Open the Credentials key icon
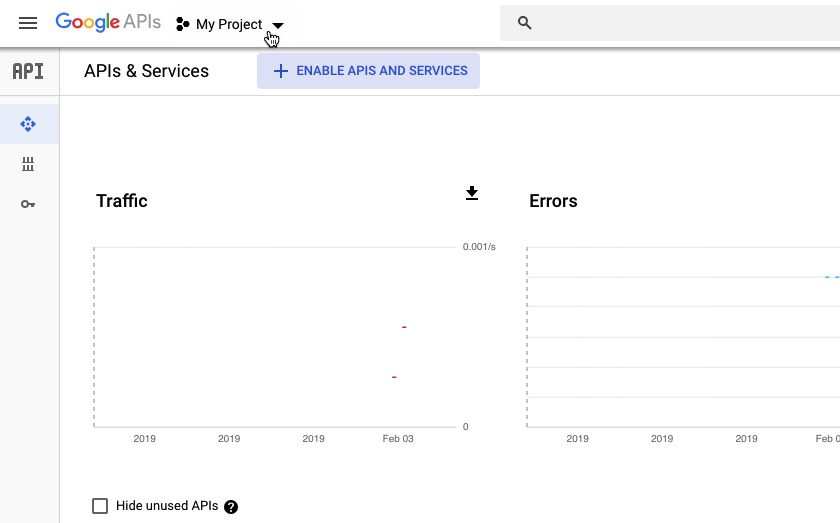Screen dimensions: 840x523 click(x=28, y=204)
